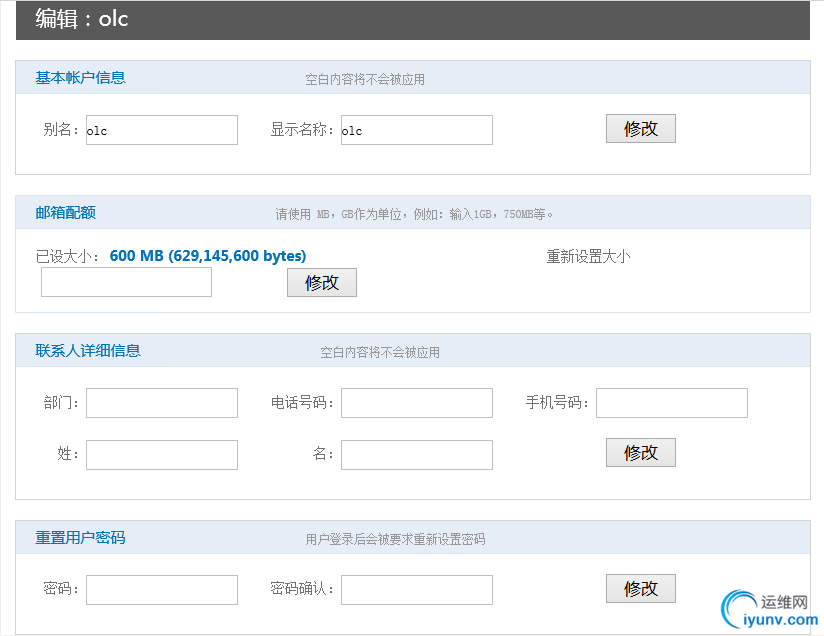Screen dimensions: 824x636
Task: Click the 电话号码 text box
Action: tap(417, 403)
